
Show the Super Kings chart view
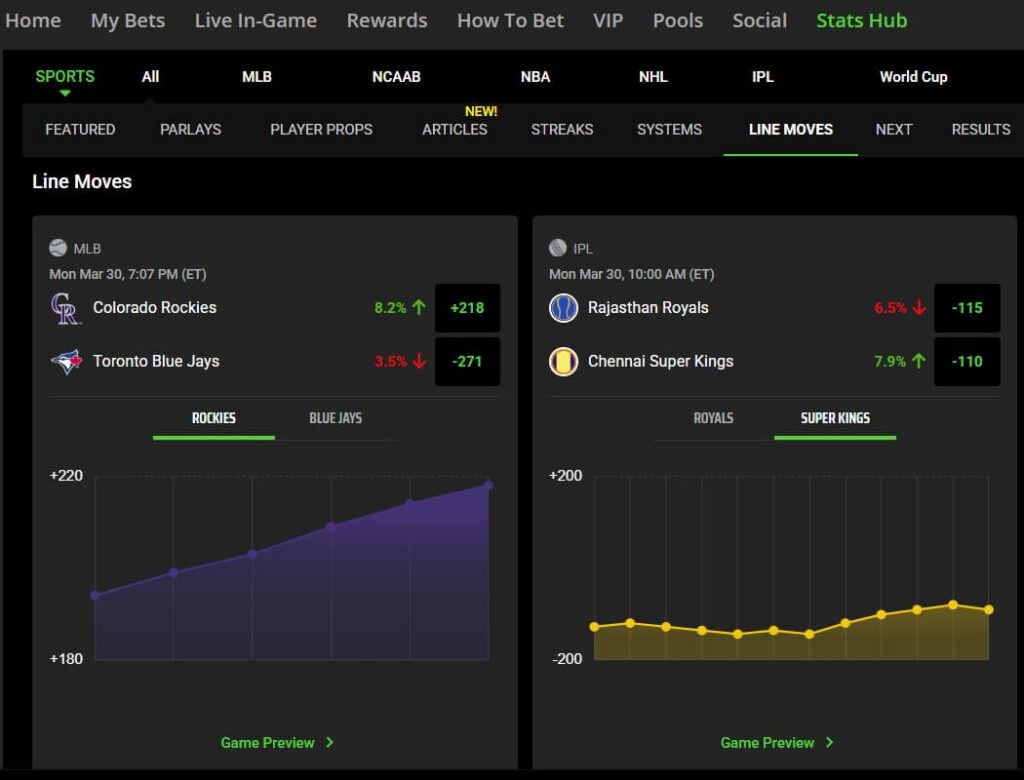pyautogui.click(x=834, y=420)
